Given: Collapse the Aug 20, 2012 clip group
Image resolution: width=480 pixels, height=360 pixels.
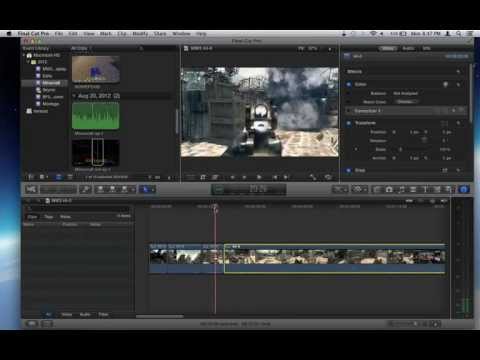Looking at the screenshot, I should 74,96.
